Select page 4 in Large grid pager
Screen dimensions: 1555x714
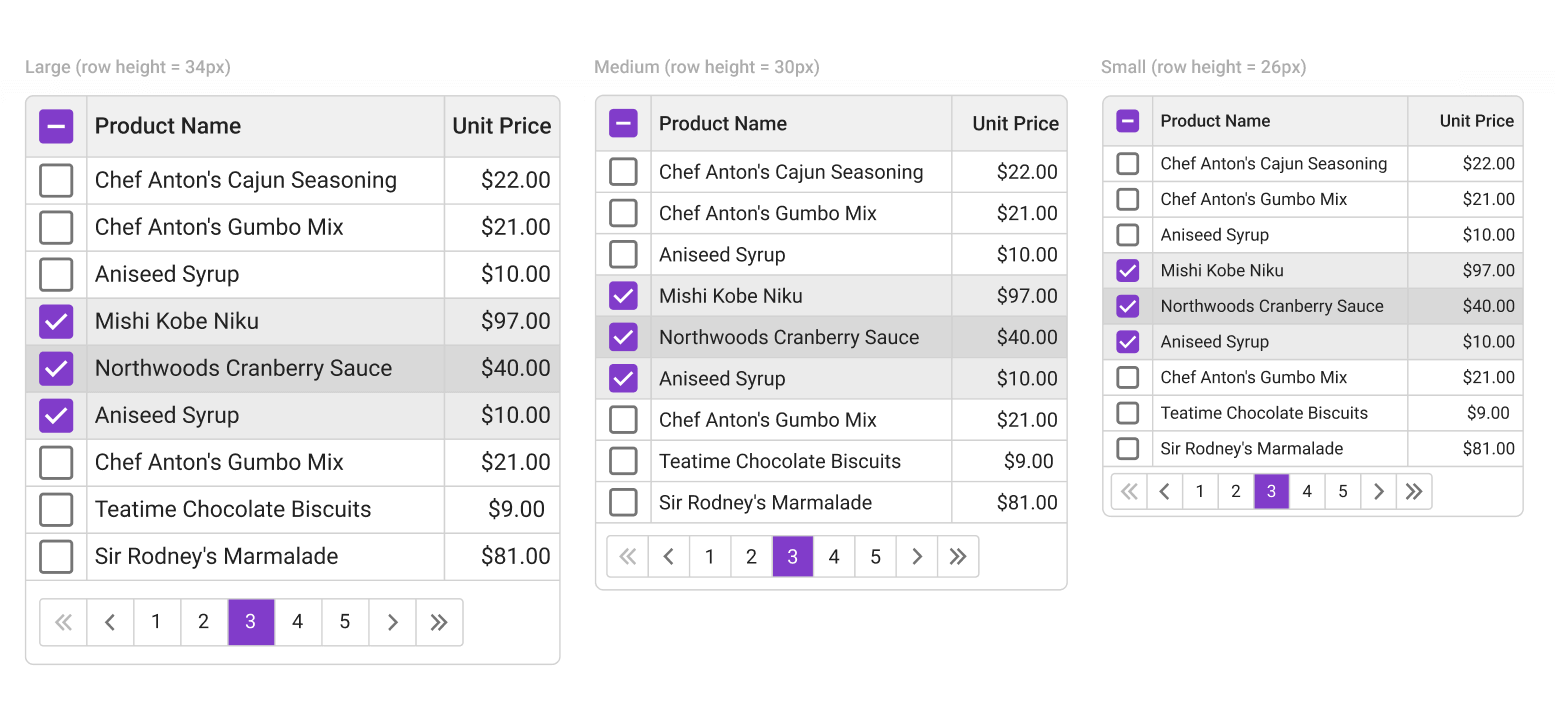297,622
